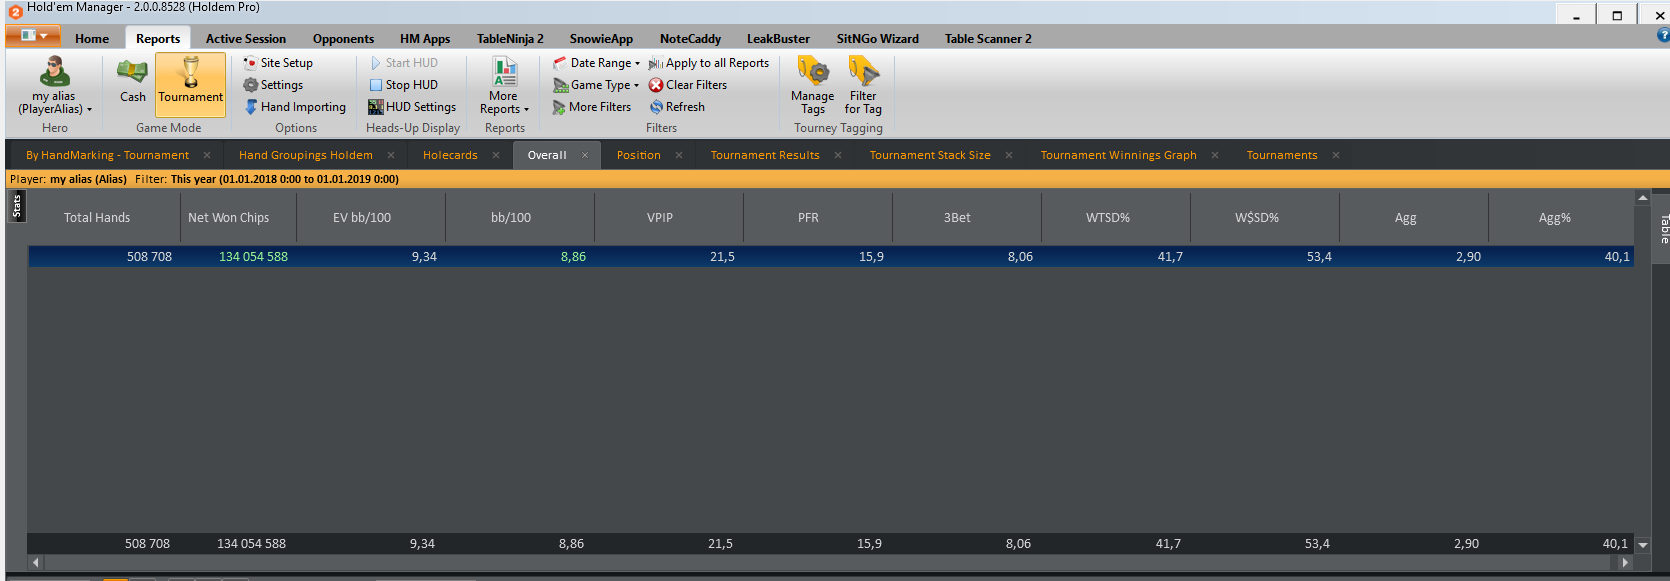Image resolution: width=1670 pixels, height=581 pixels.
Task: Click the Start HUD button
Action: click(x=403, y=63)
